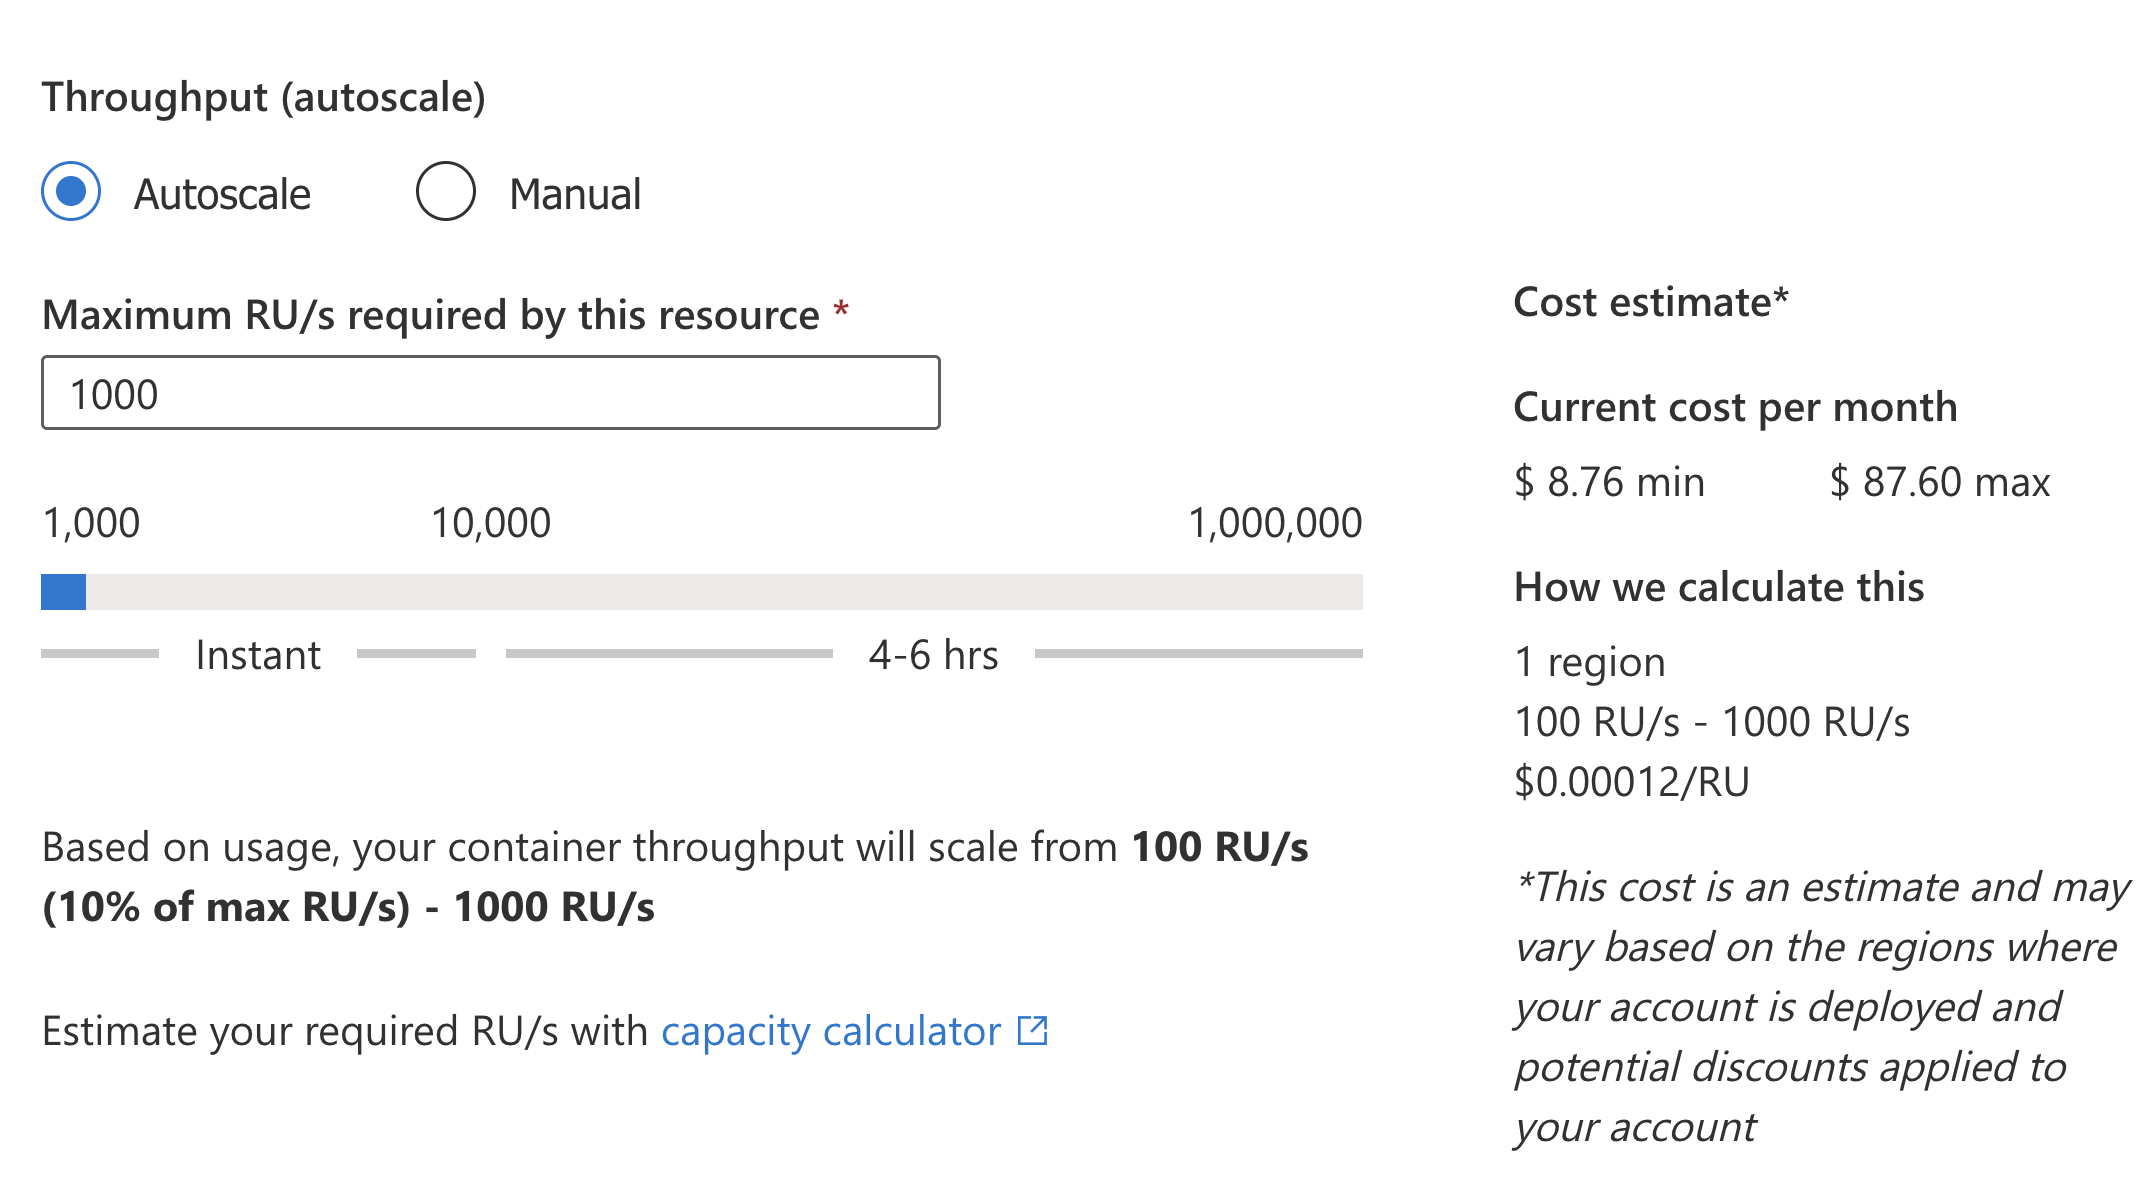Viewport: 2148px width, 1186px height.
Task: Click the Throughput (autoscale) heading
Action: [263, 98]
